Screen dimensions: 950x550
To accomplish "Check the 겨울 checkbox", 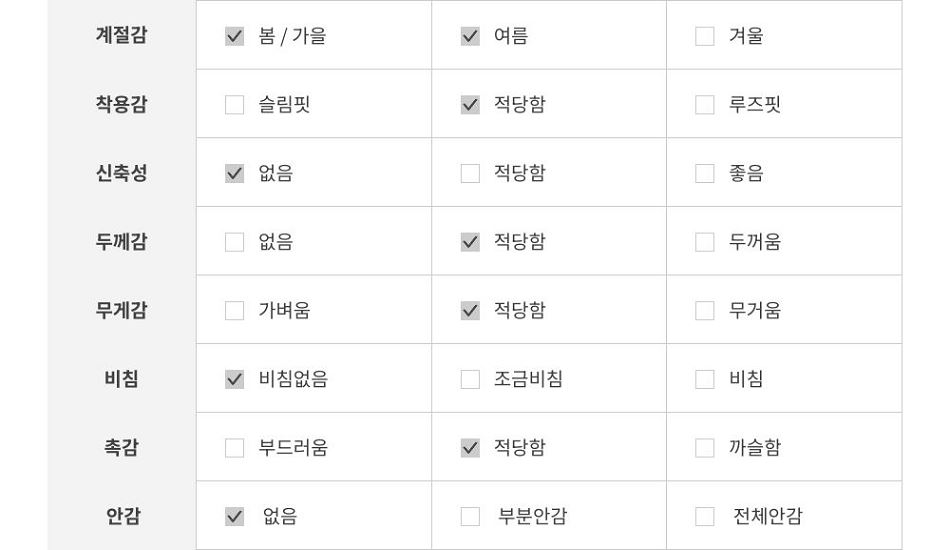I will tap(705, 36).
